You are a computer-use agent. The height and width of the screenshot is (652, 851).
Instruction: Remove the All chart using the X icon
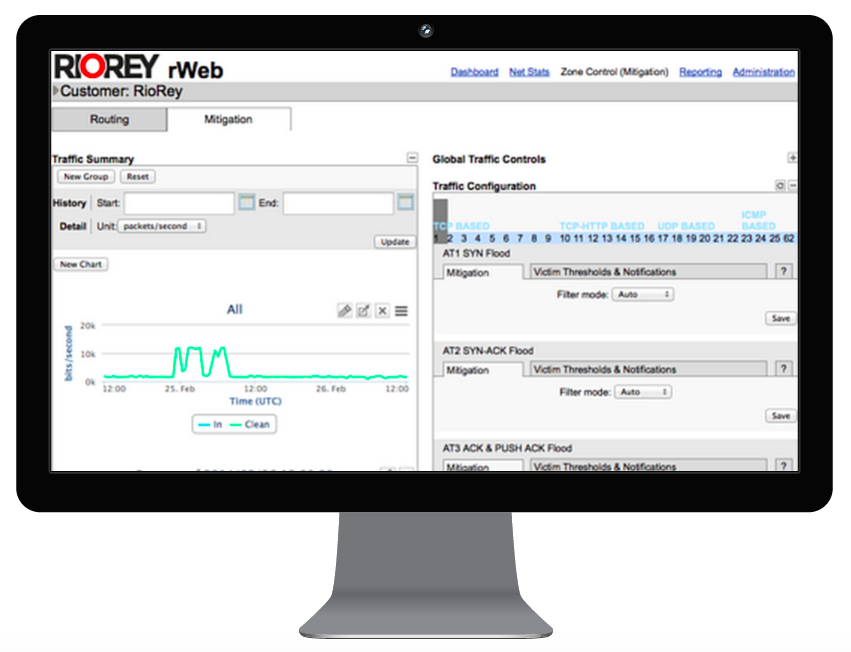(382, 311)
